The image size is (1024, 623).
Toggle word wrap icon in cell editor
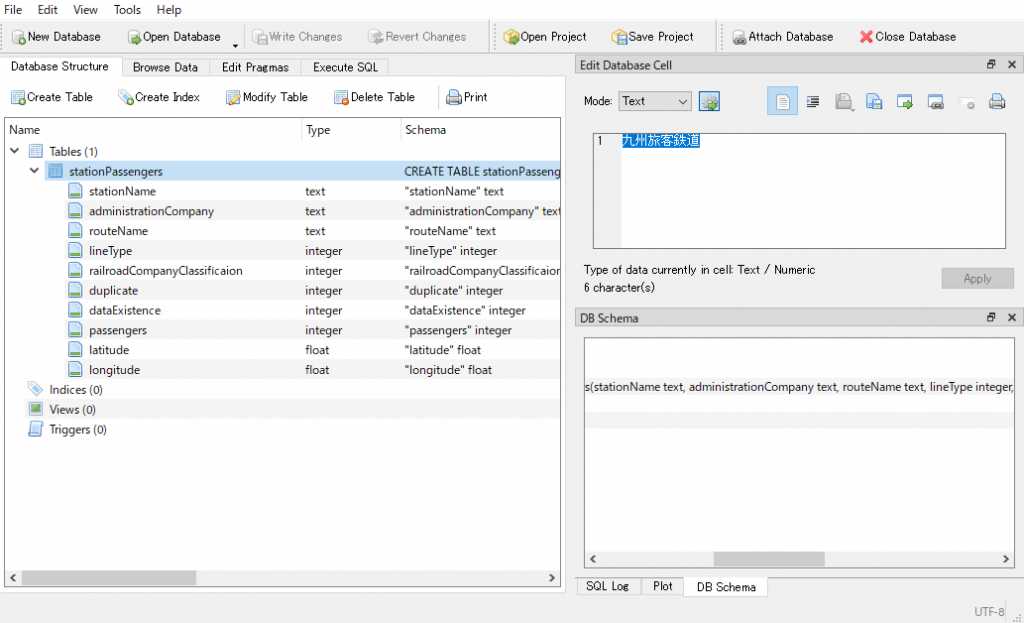[x=812, y=101]
